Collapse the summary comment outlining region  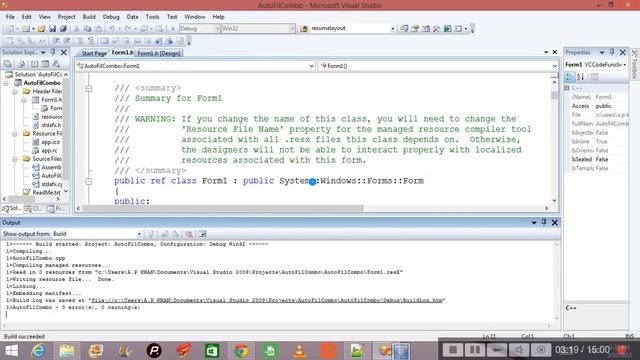tap(89, 89)
